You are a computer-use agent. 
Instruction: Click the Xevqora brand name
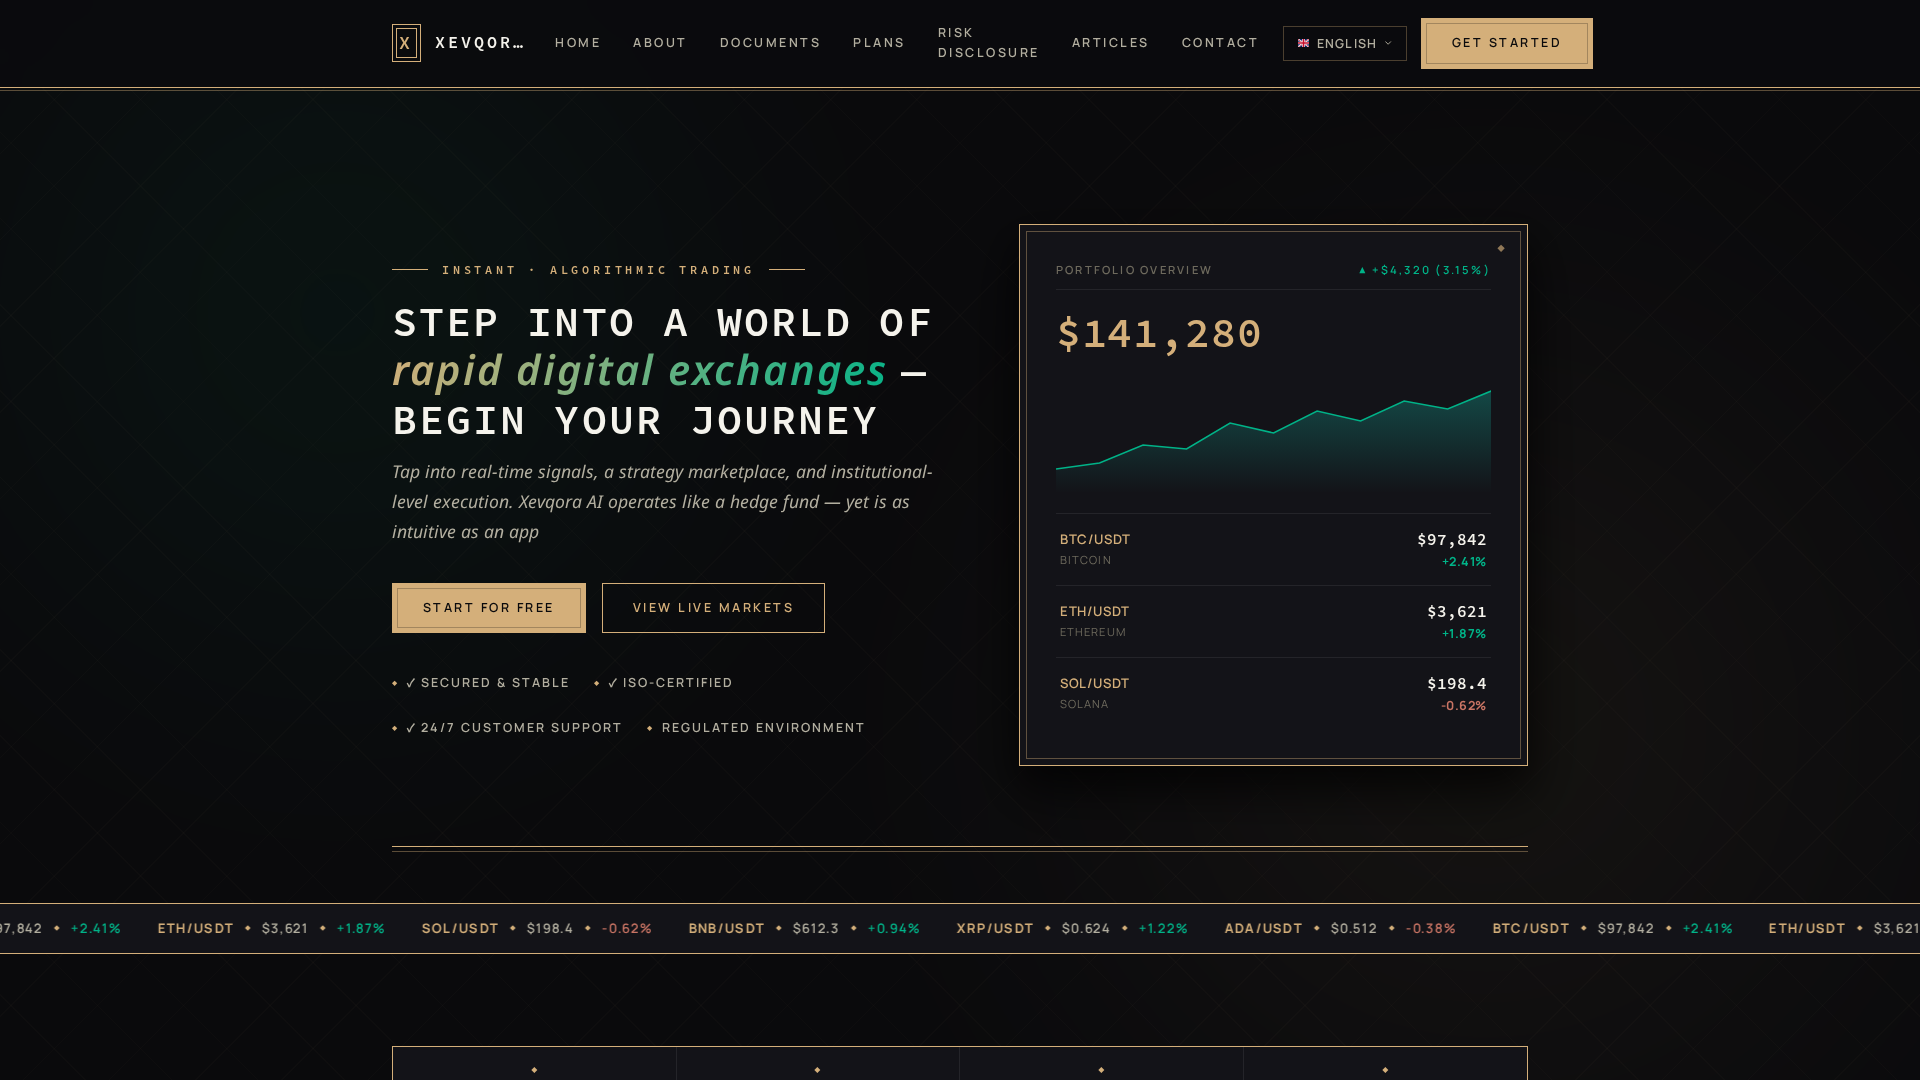479,43
